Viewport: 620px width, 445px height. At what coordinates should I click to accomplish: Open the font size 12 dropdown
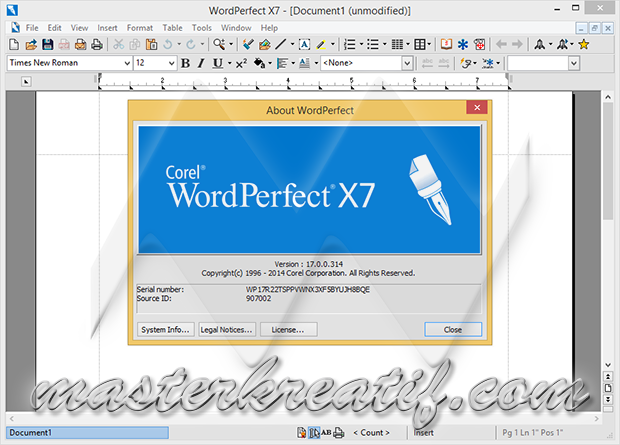click(171, 63)
